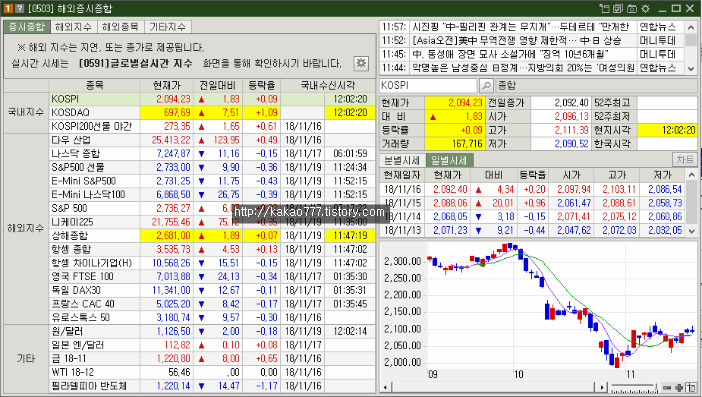Image resolution: width=702 pixels, height=397 pixels.
Task: Select the 항셍 차이나기업(H) row
Action: click(212, 263)
